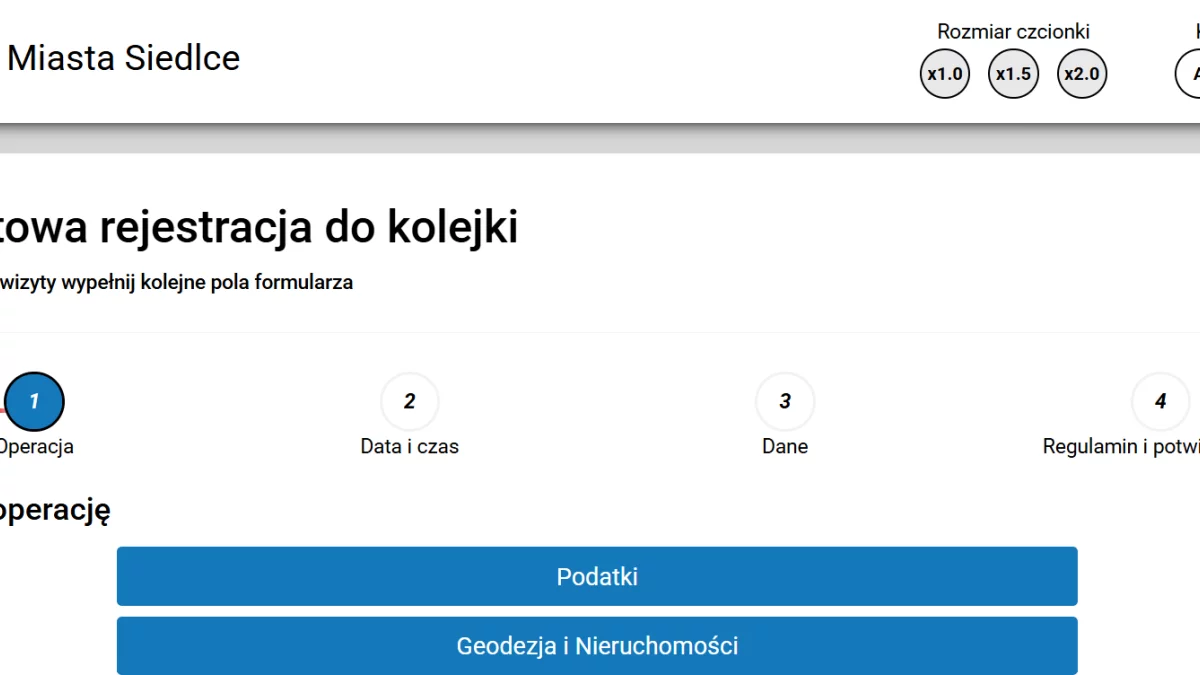Image resolution: width=1200 pixels, height=675 pixels.
Task: Choose the x1.5 font size option
Action: tap(1013, 74)
